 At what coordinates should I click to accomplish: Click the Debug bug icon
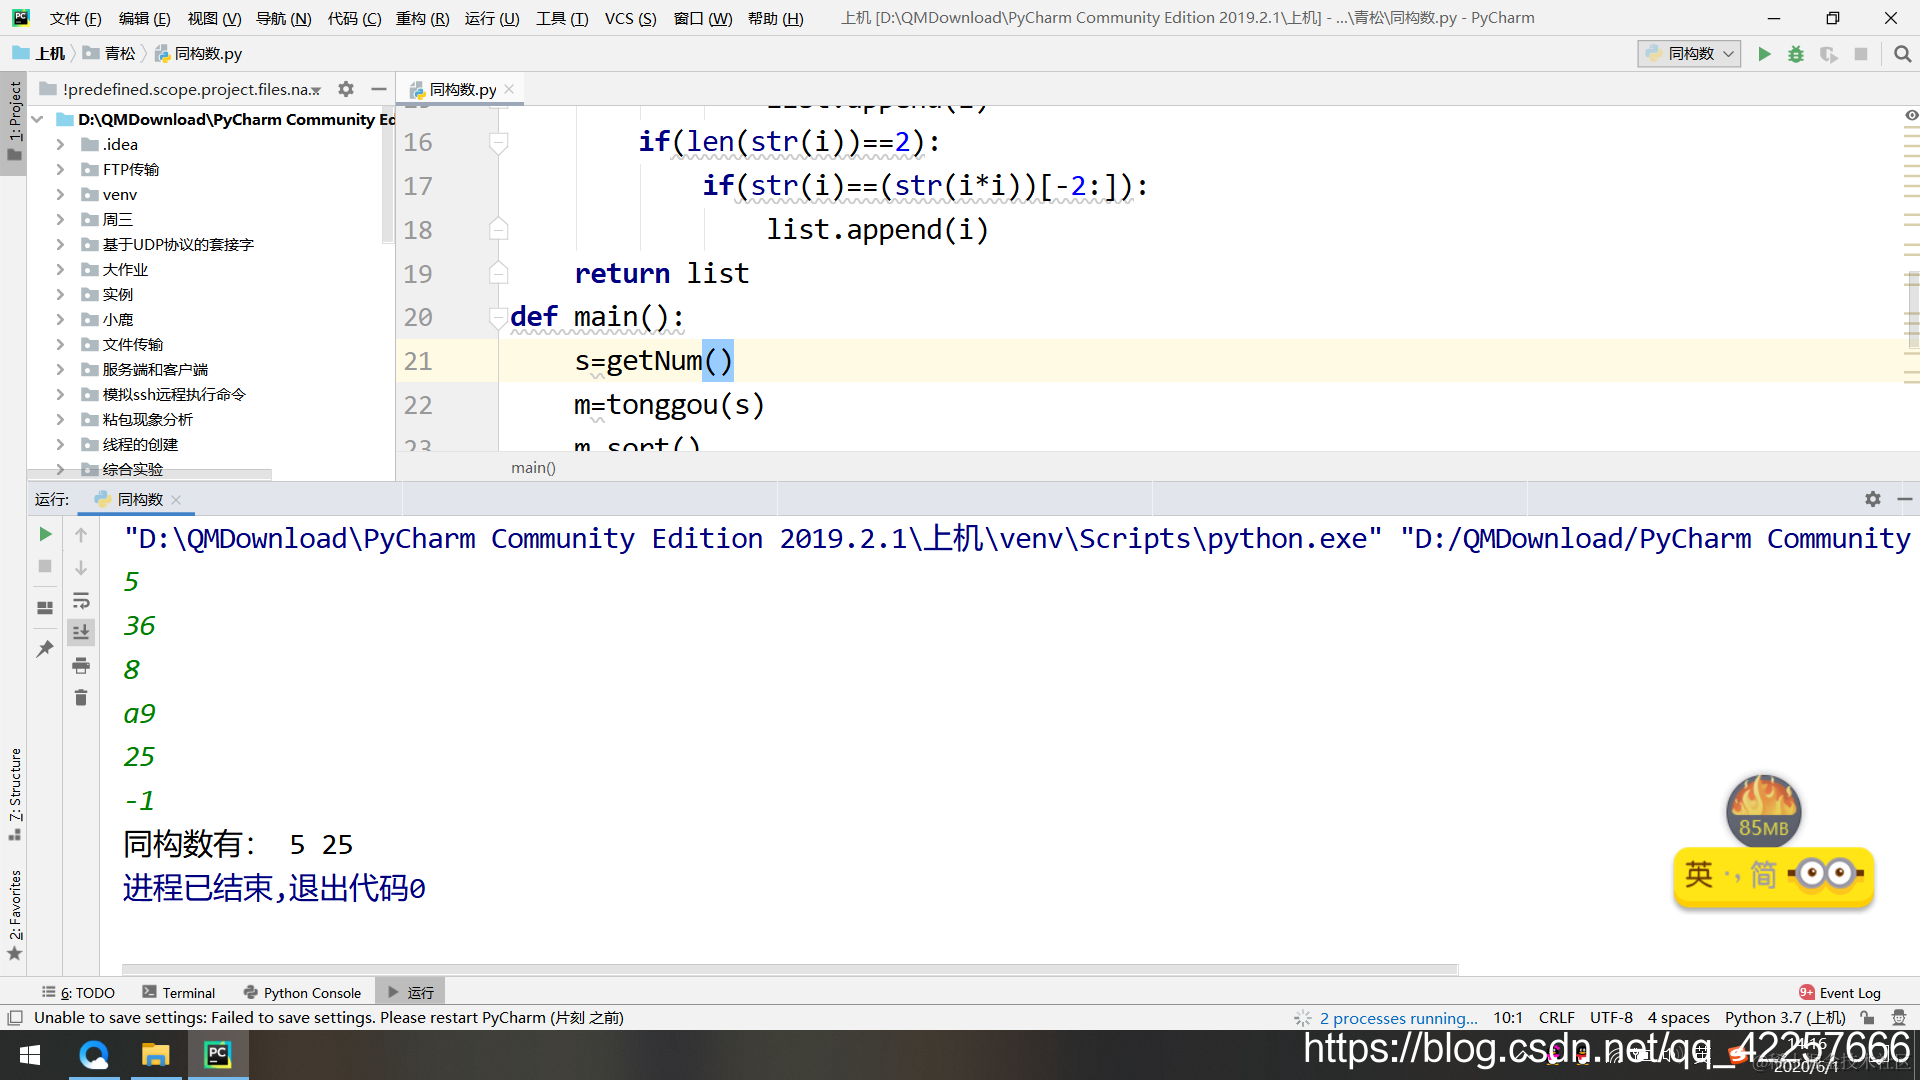click(1796, 54)
